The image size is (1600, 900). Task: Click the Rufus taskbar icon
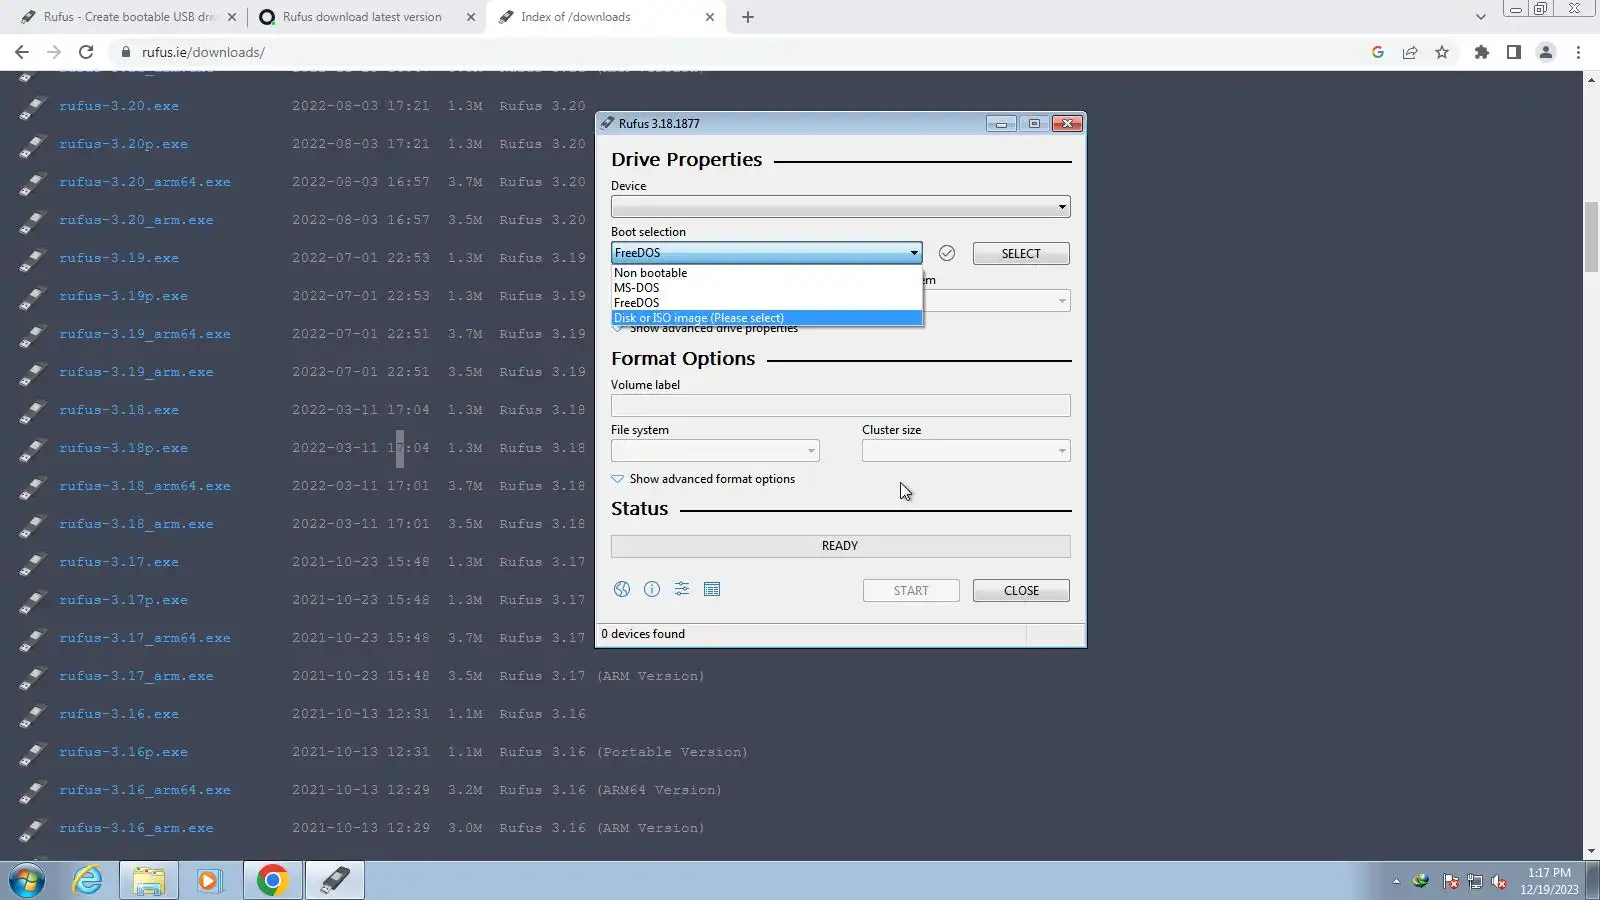click(335, 880)
